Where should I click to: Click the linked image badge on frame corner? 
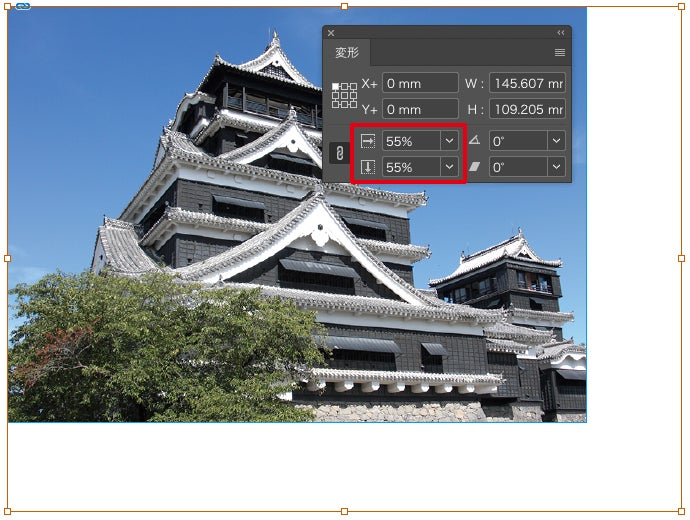pos(23,6)
